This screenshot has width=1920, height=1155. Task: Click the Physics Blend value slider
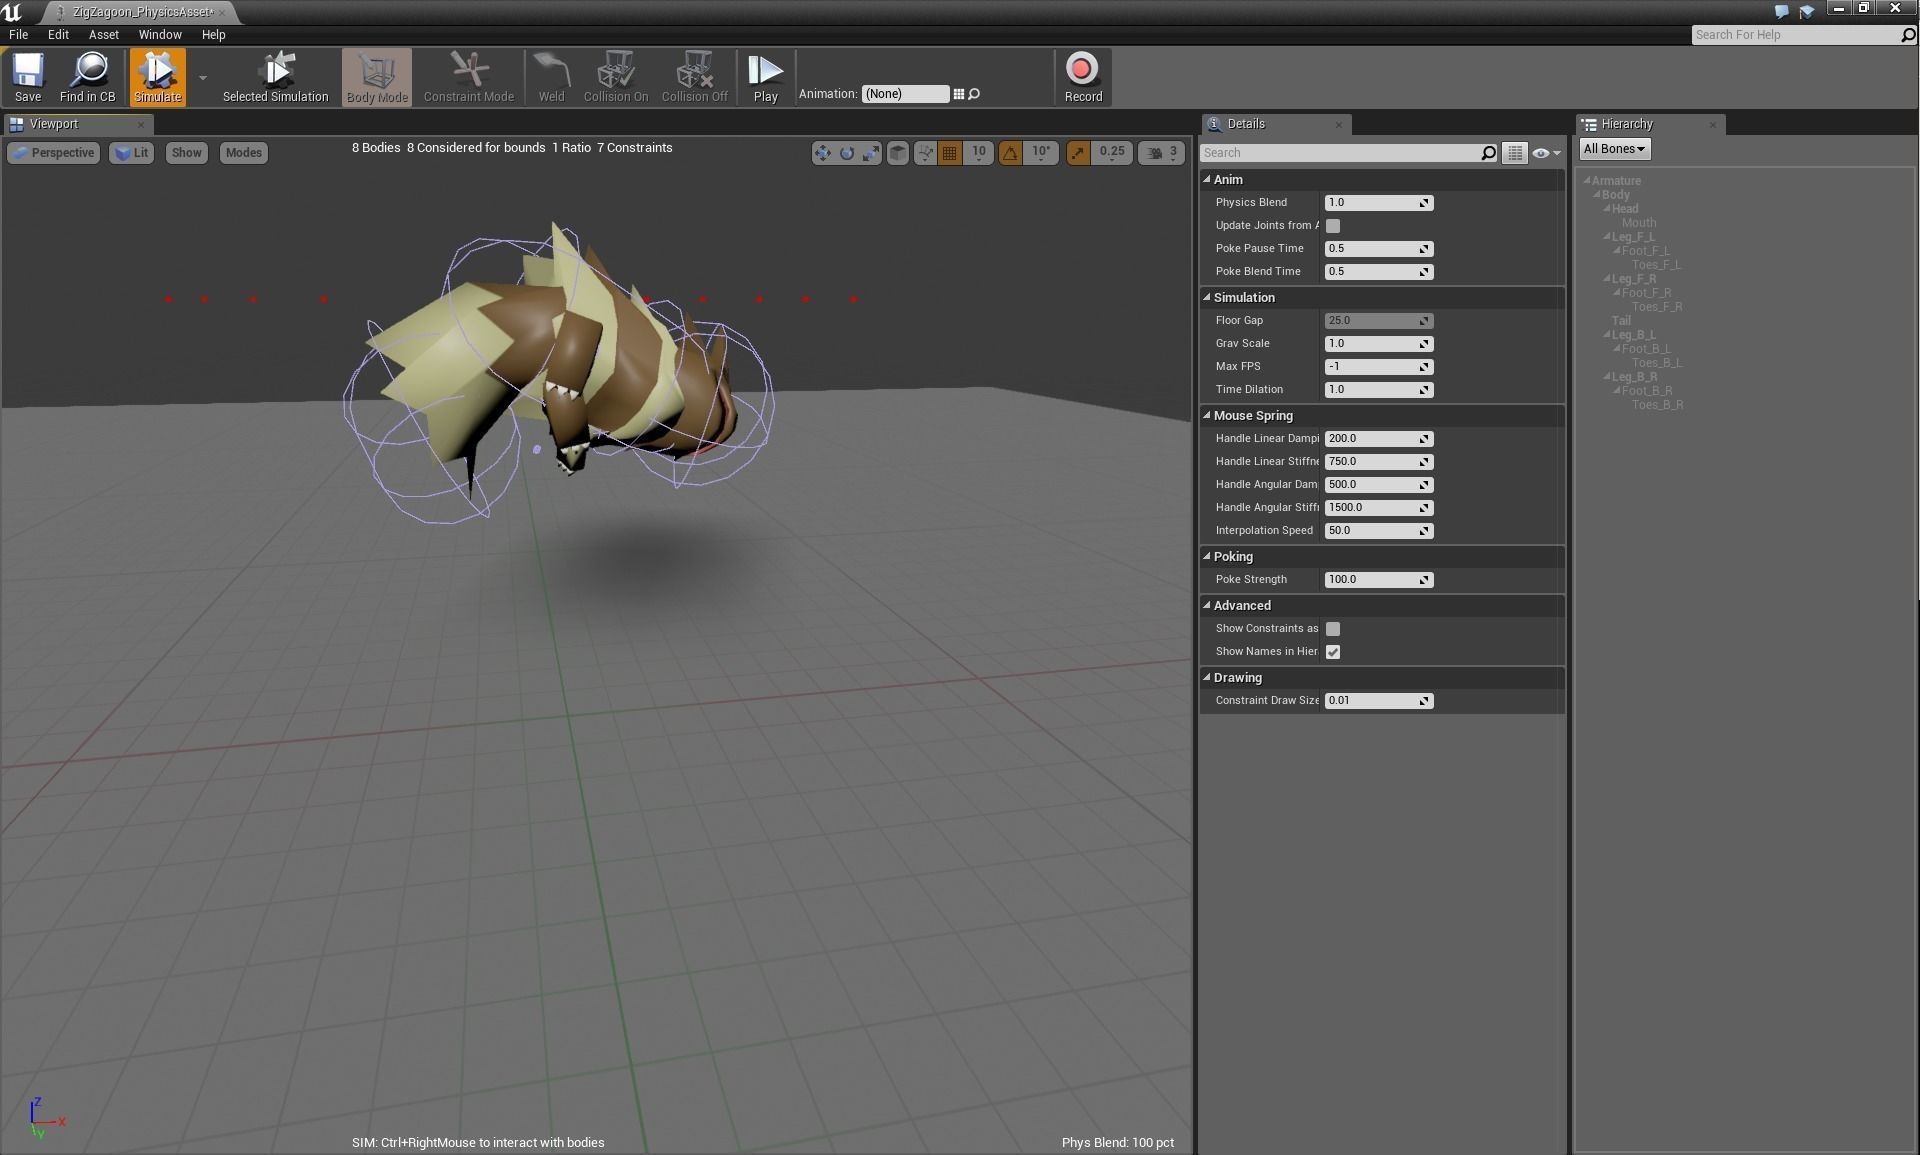click(1378, 203)
